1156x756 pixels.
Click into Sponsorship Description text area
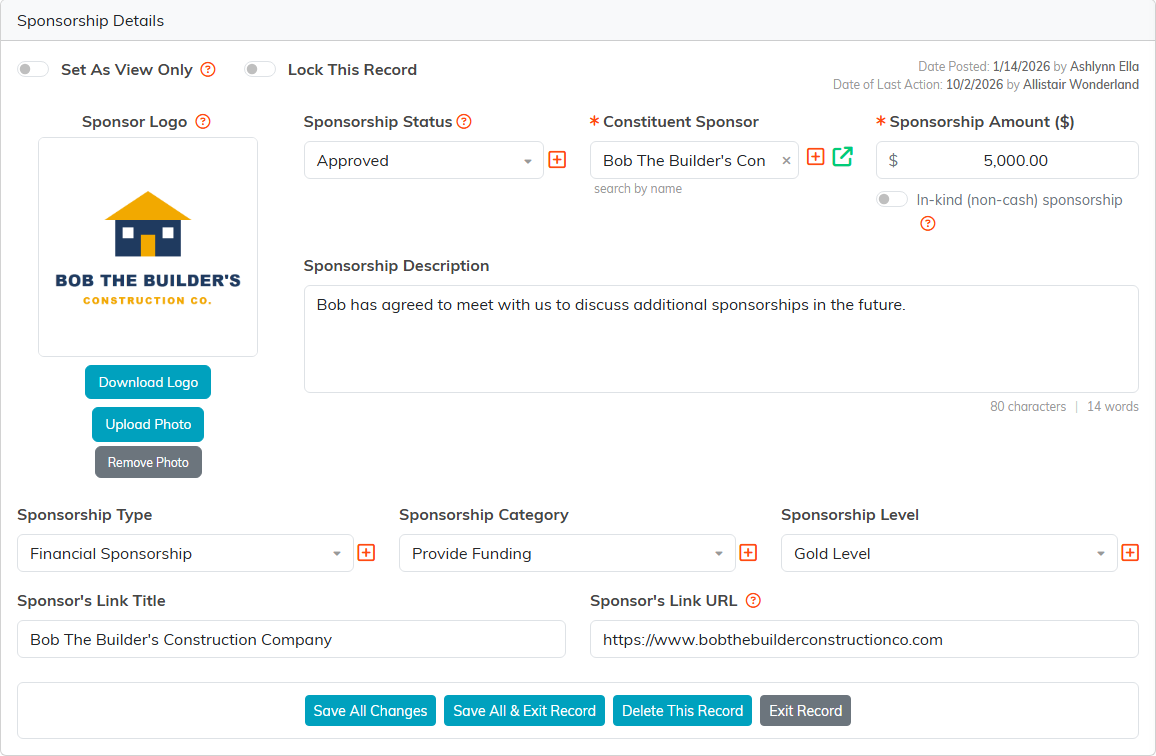721,339
